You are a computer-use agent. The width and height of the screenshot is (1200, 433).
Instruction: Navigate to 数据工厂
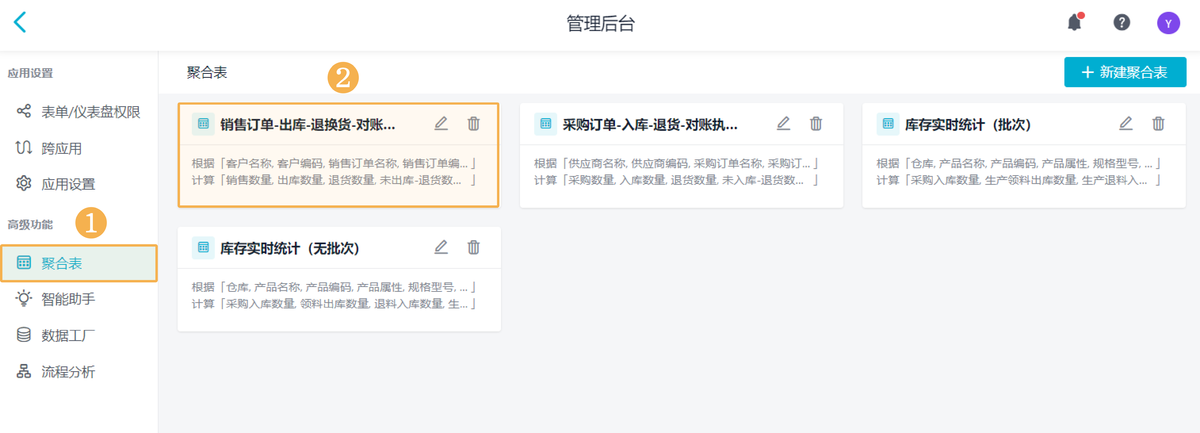click(x=68, y=335)
